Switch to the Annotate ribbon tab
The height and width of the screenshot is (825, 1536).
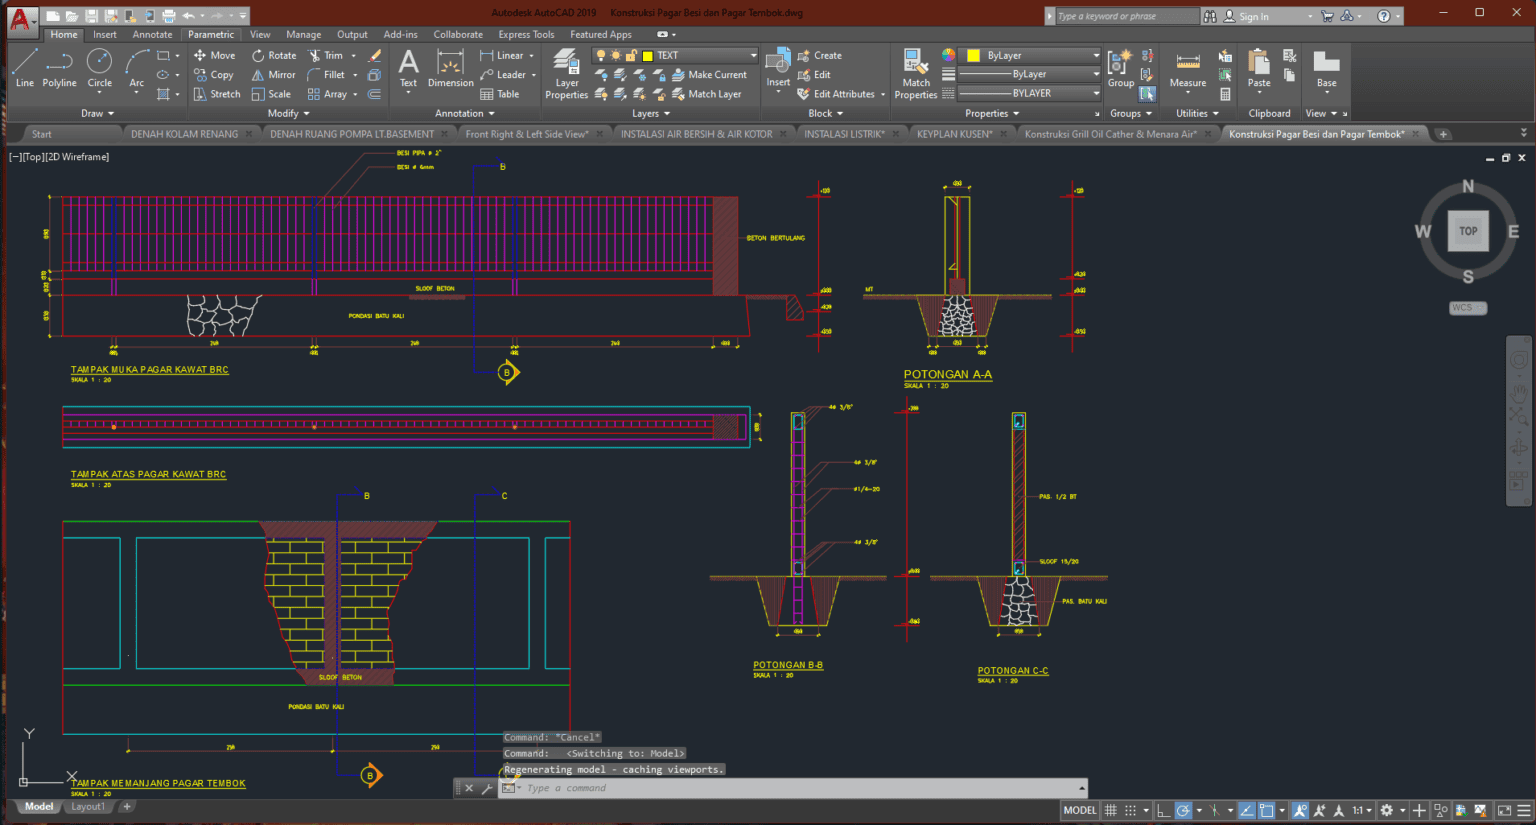pos(152,33)
